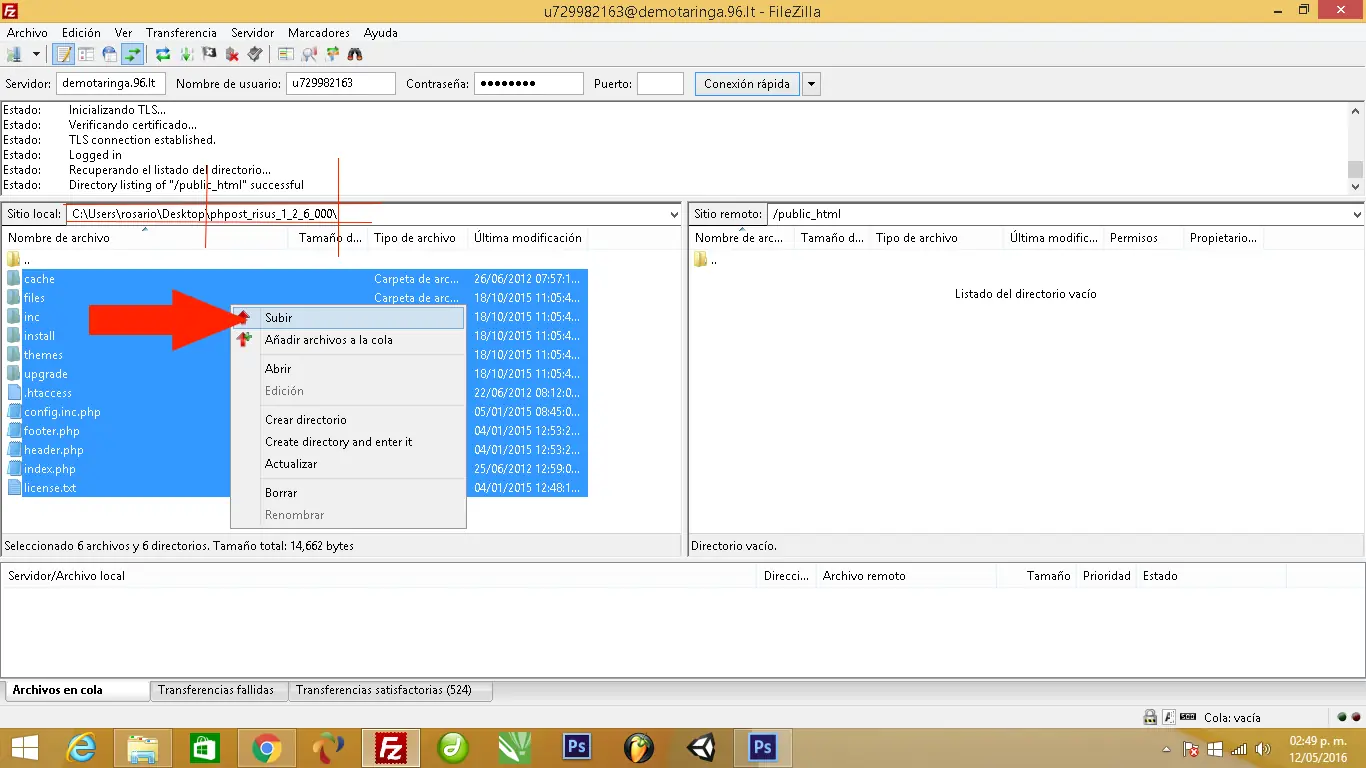Select the license.txt file
The width and height of the screenshot is (1366, 768).
(50, 488)
